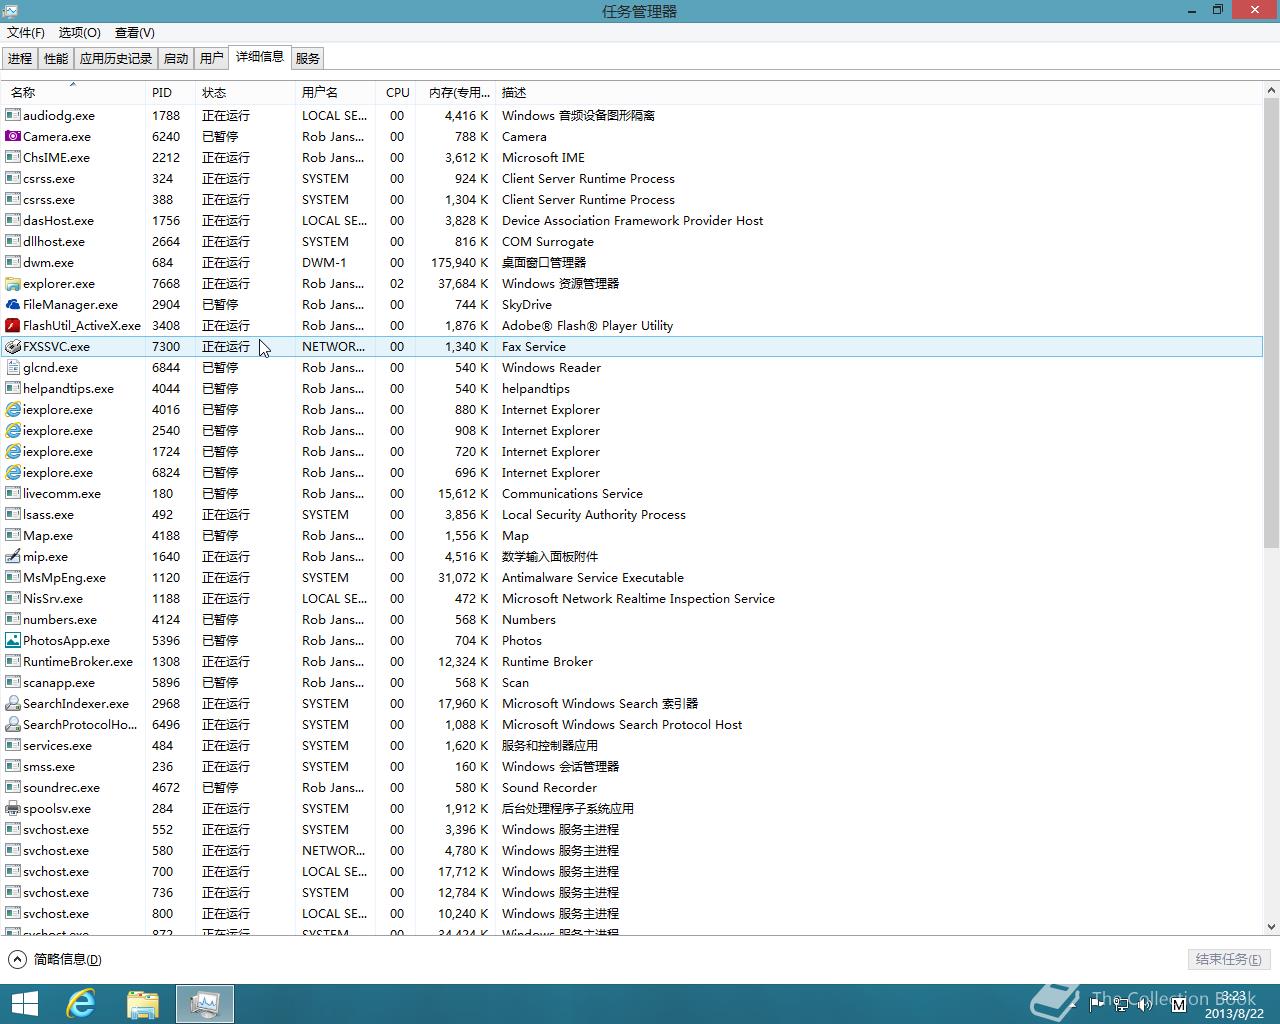The height and width of the screenshot is (1024, 1280).
Task: Switch to the 进程 tab
Action: point(20,58)
